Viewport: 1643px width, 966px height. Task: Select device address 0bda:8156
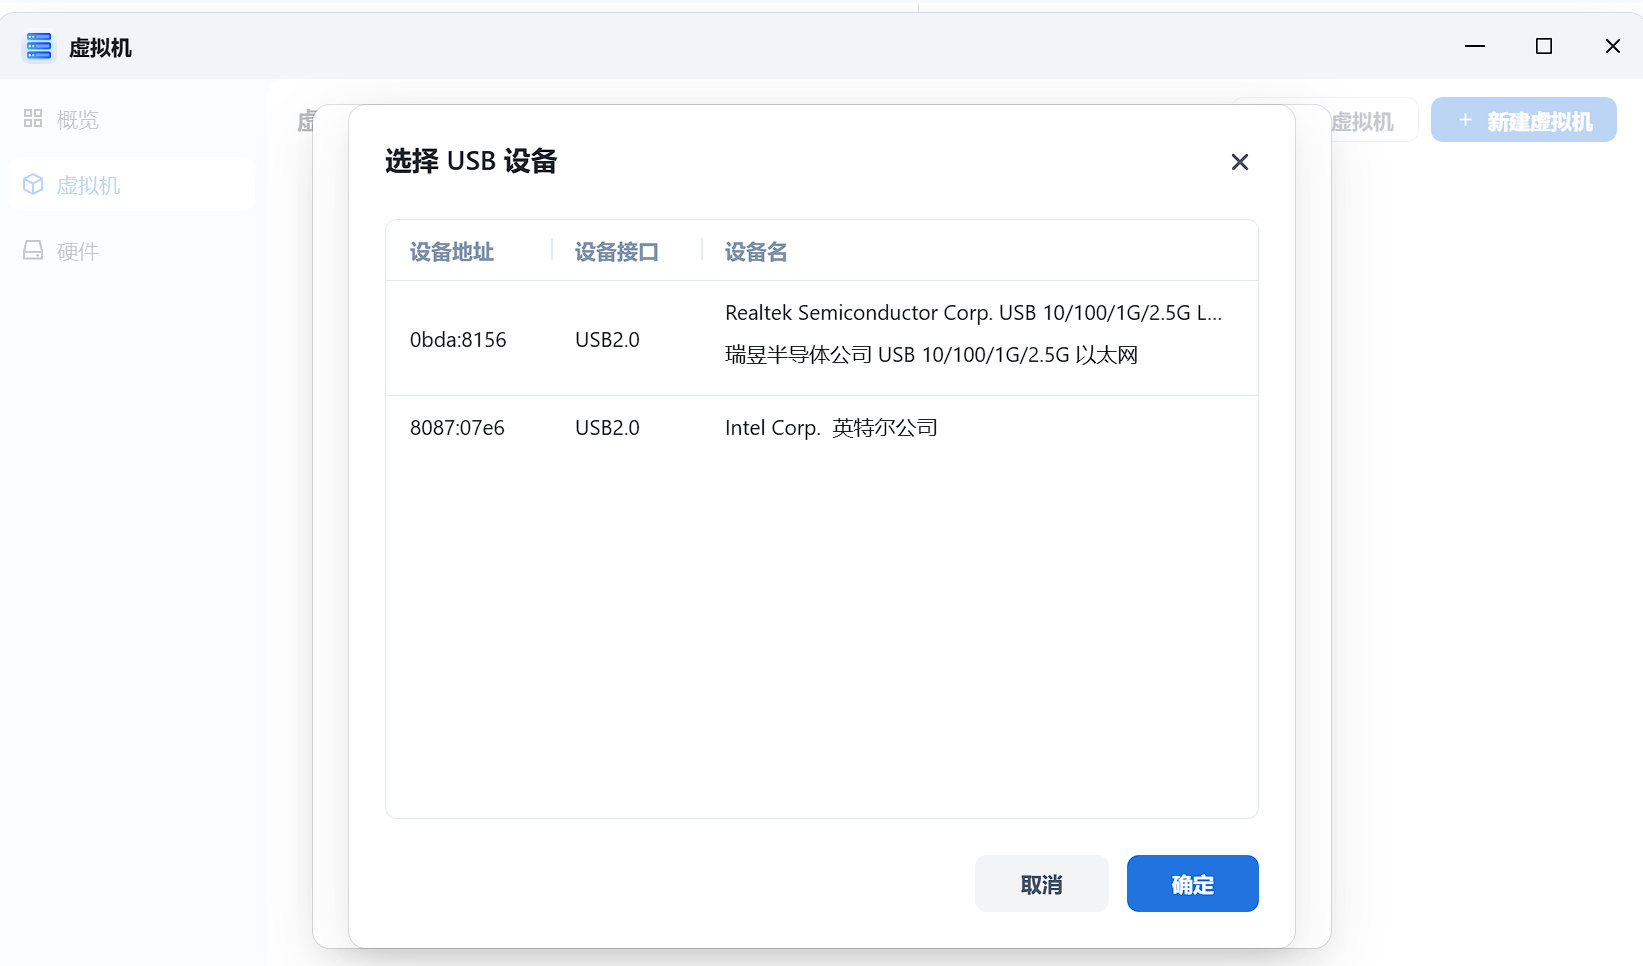point(458,340)
